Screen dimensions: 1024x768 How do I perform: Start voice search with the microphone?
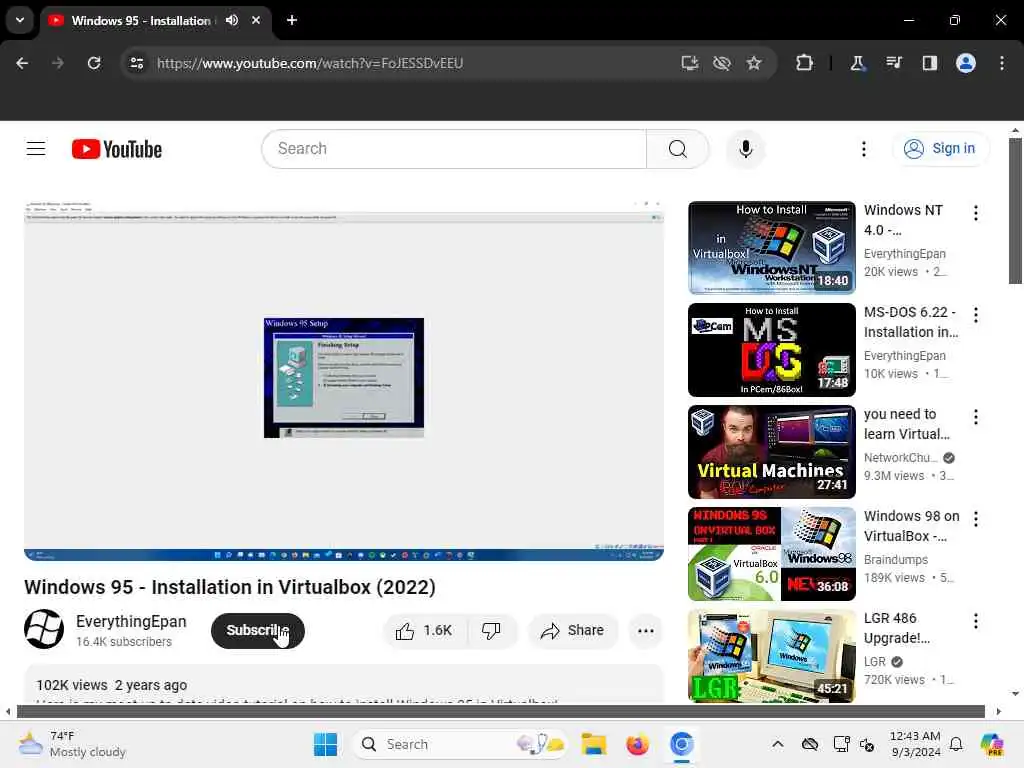point(745,149)
